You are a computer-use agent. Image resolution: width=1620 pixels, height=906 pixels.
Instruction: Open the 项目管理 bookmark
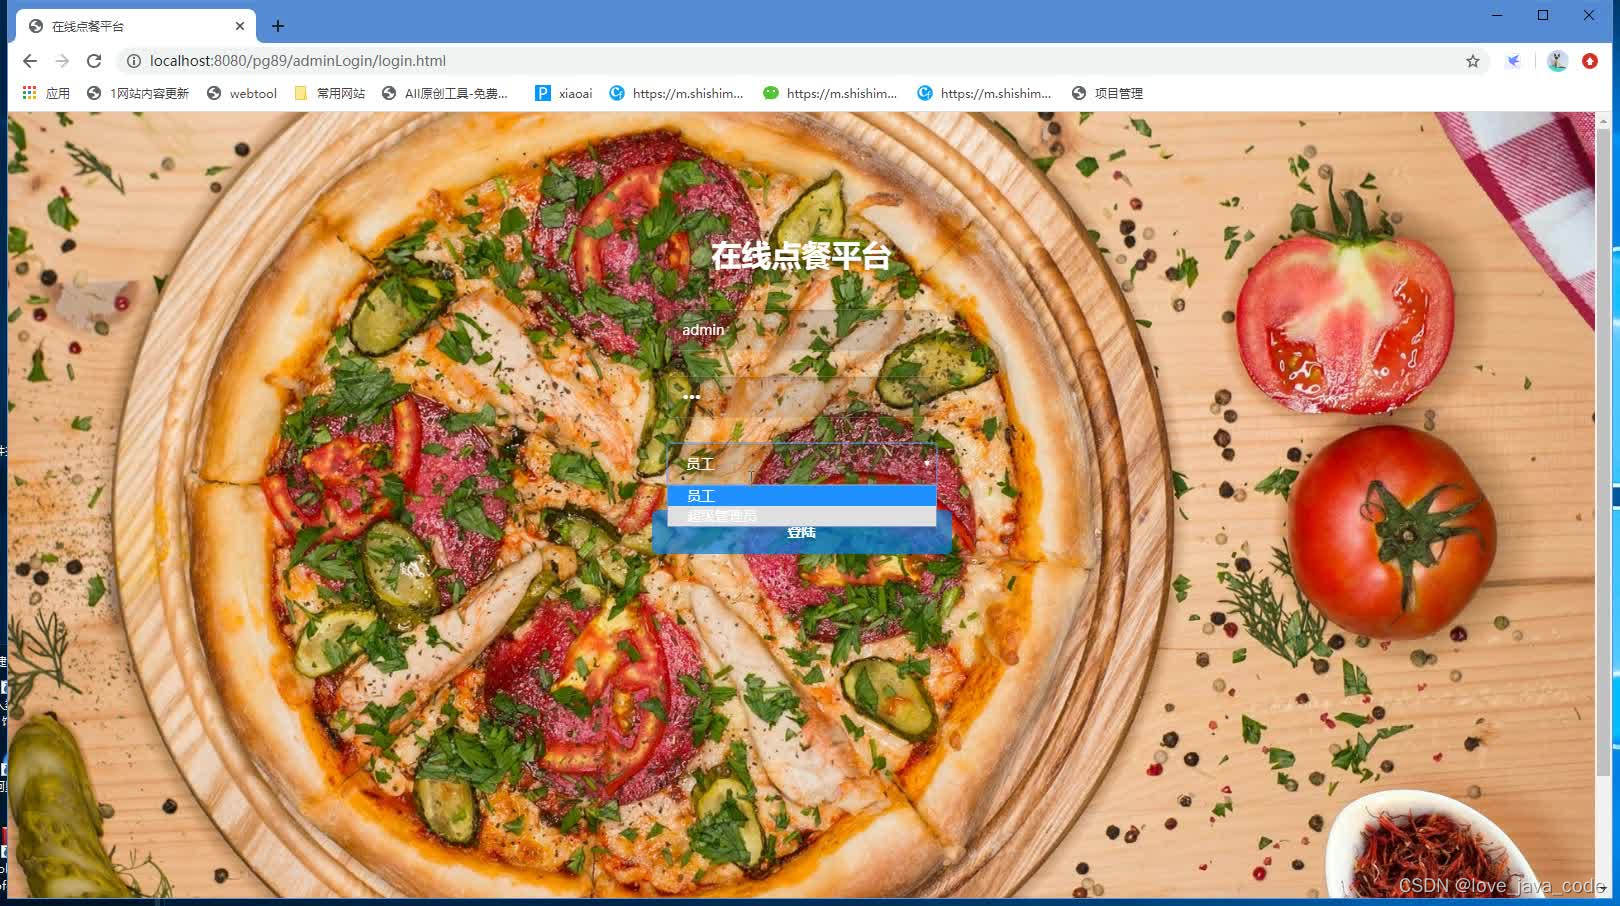tap(1106, 93)
